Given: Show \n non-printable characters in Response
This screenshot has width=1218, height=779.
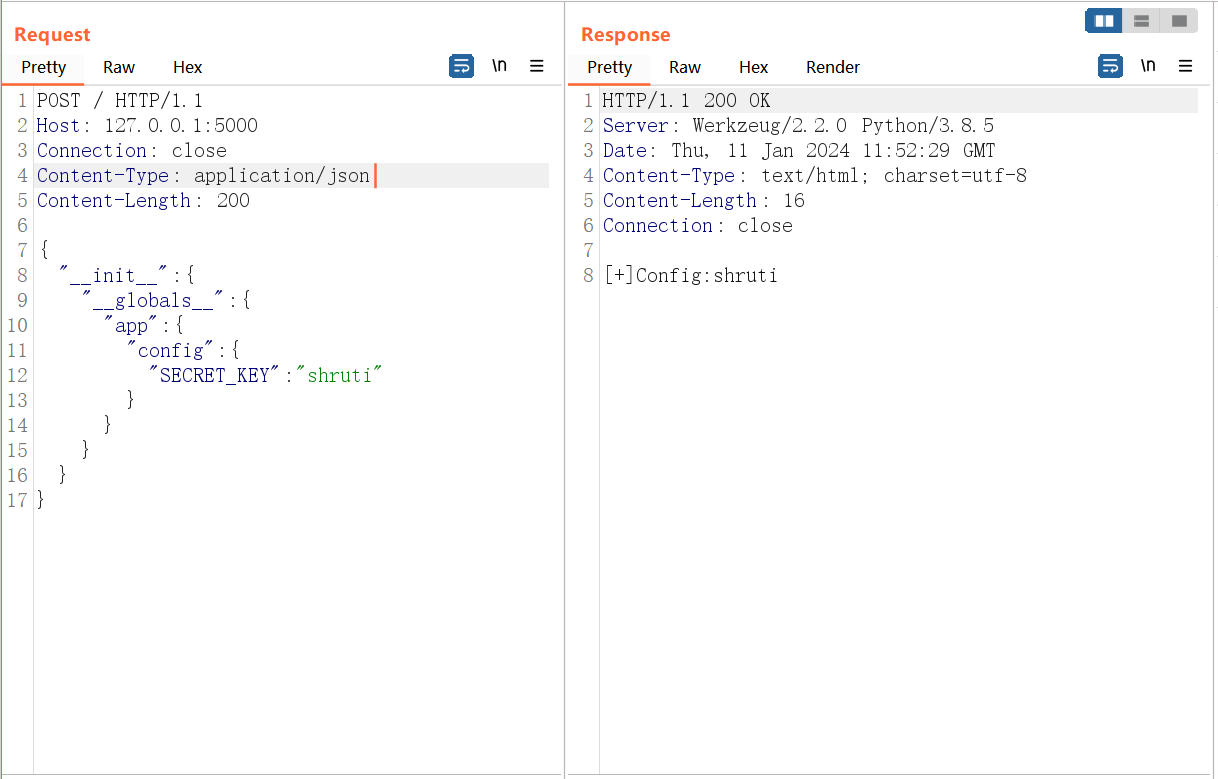Looking at the screenshot, I should [1148, 66].
